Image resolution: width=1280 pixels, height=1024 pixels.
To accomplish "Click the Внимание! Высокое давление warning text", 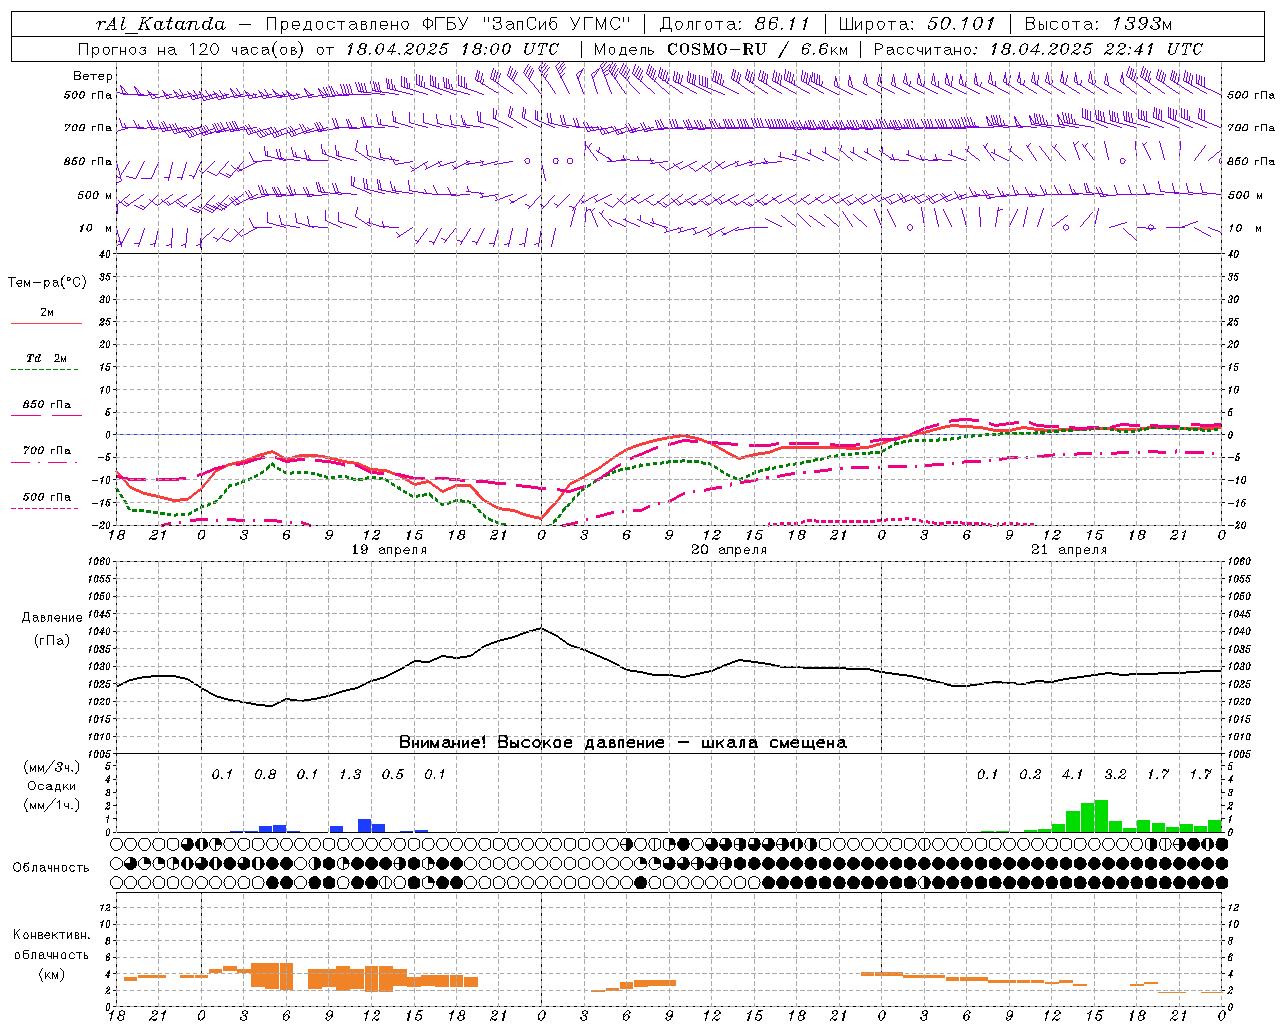I will coord(622,742).
